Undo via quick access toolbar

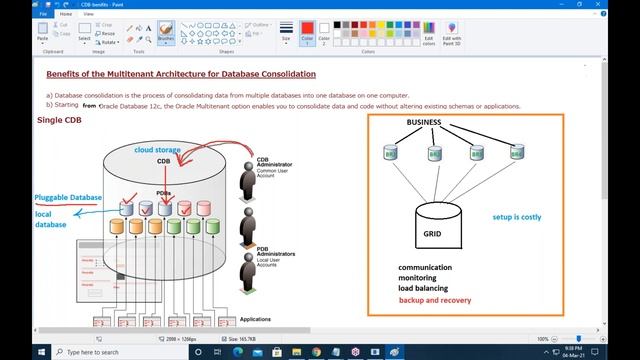[x=57, y=4]
